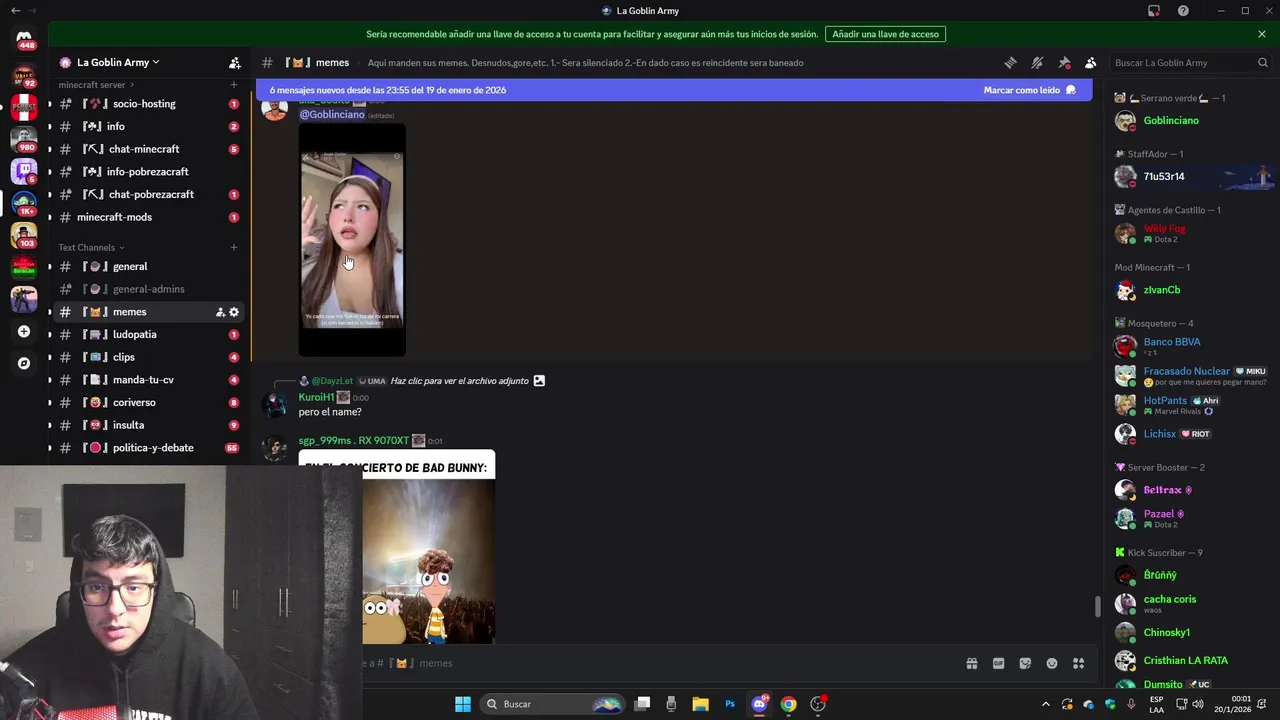Click Añadir una llave de acceso button
This screenshot has height=720, width=1280.
point(885,34)
